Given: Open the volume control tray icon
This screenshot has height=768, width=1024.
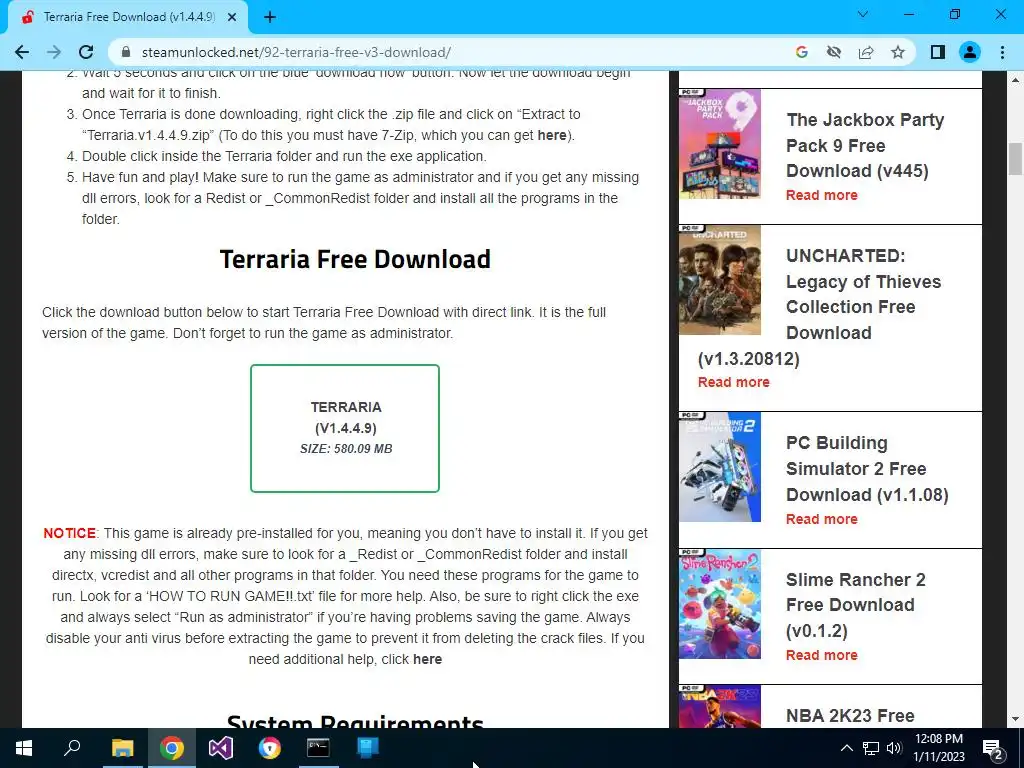Looking at the screenshot, I should pyautogui.click(x=894, y=748).
